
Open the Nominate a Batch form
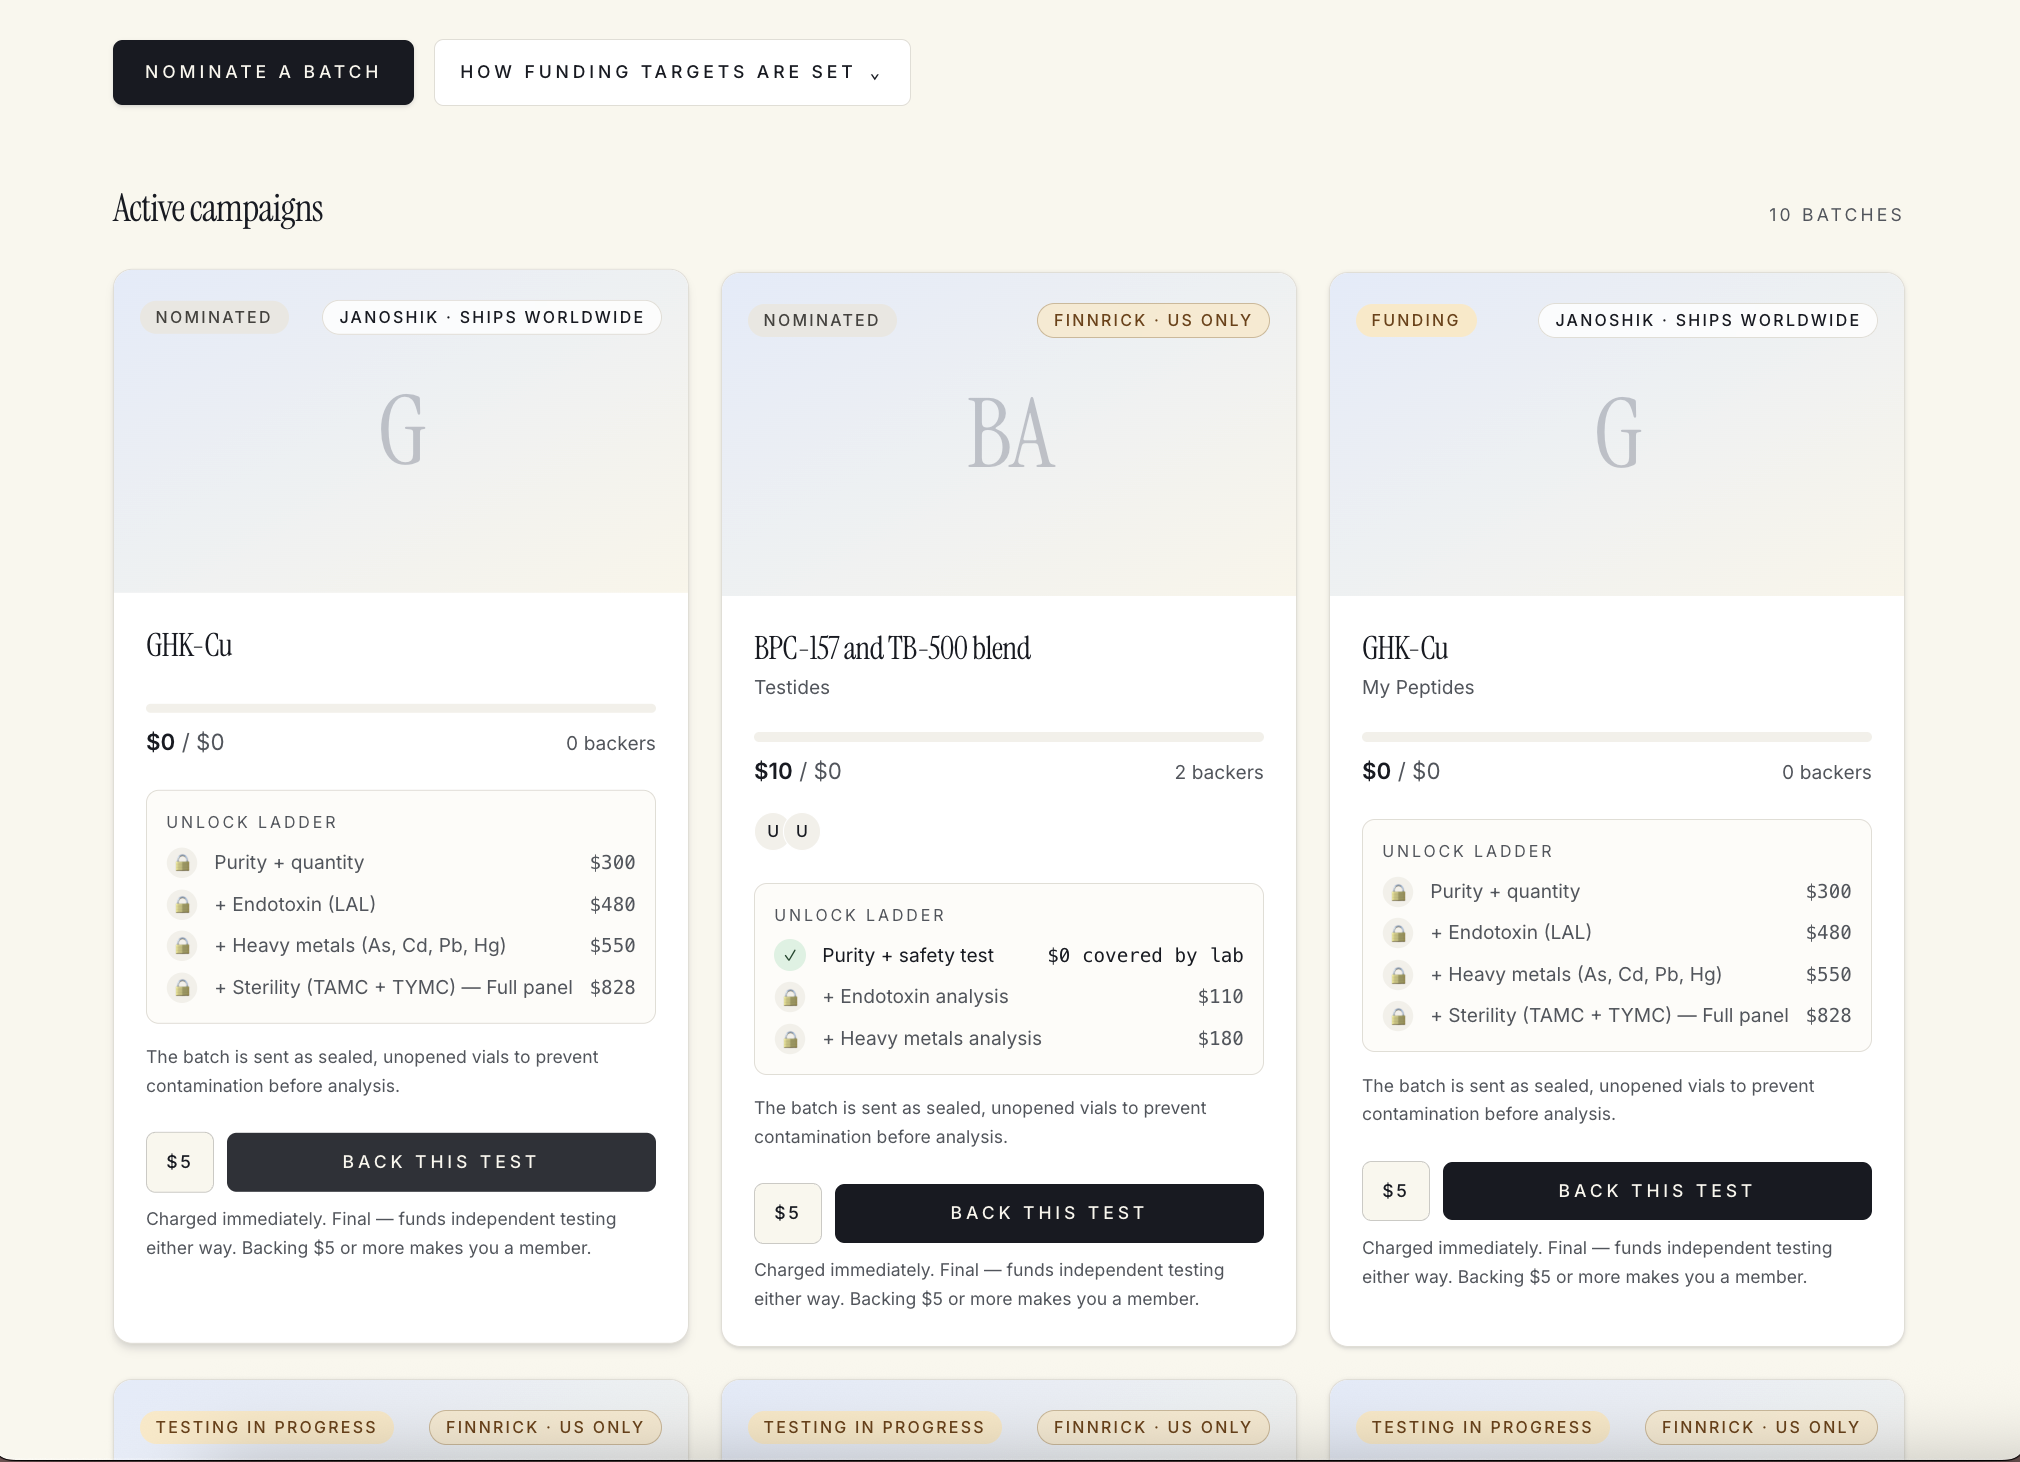point(263,72)
